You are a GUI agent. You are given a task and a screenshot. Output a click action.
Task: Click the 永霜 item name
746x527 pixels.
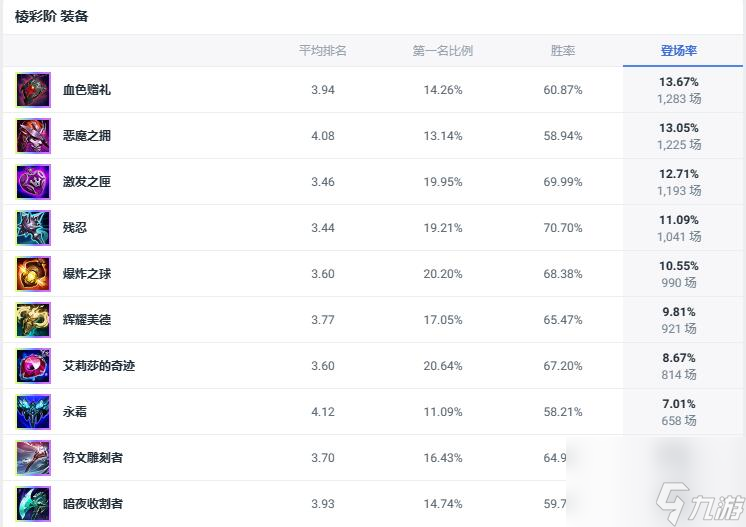point(75,412)
